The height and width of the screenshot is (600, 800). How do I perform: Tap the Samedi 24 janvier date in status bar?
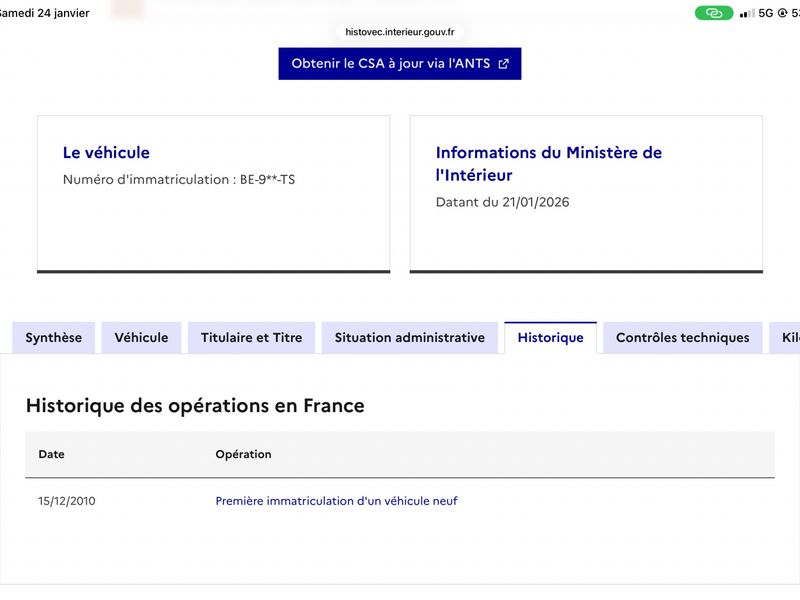click(44, 13)
